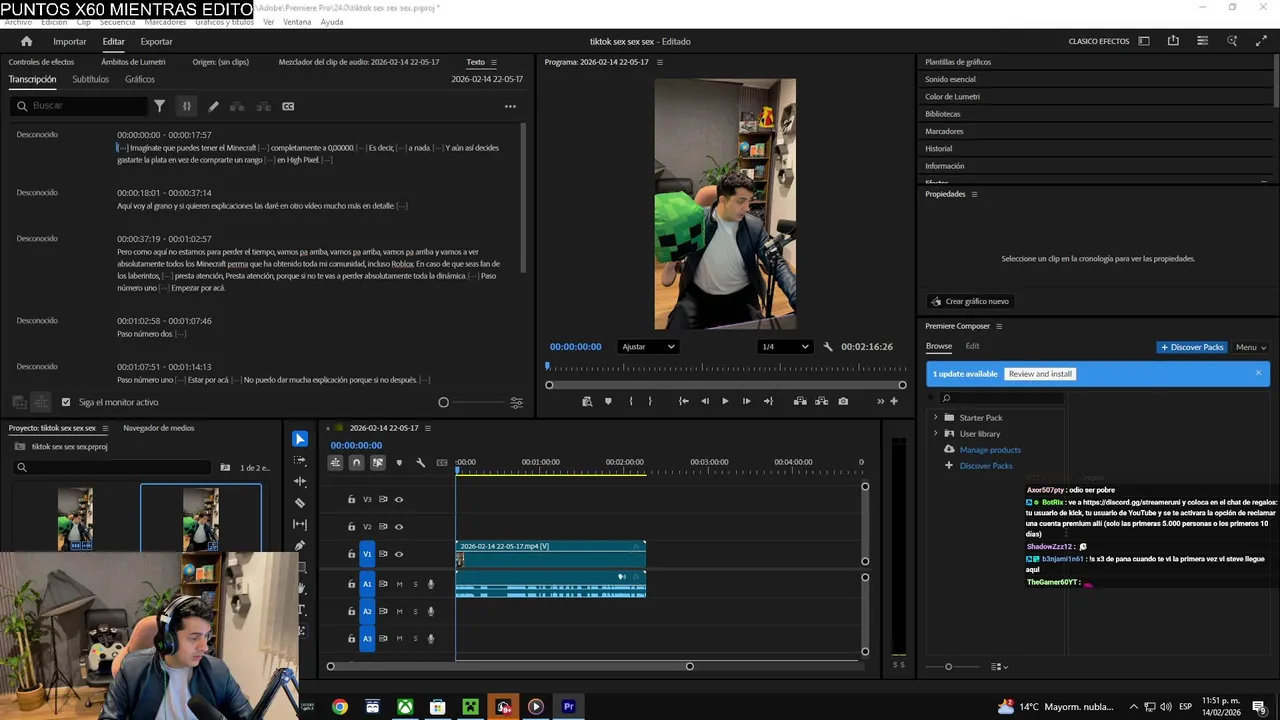
Task: Mark Out with the right brace icon
Action: pos(650,401)
